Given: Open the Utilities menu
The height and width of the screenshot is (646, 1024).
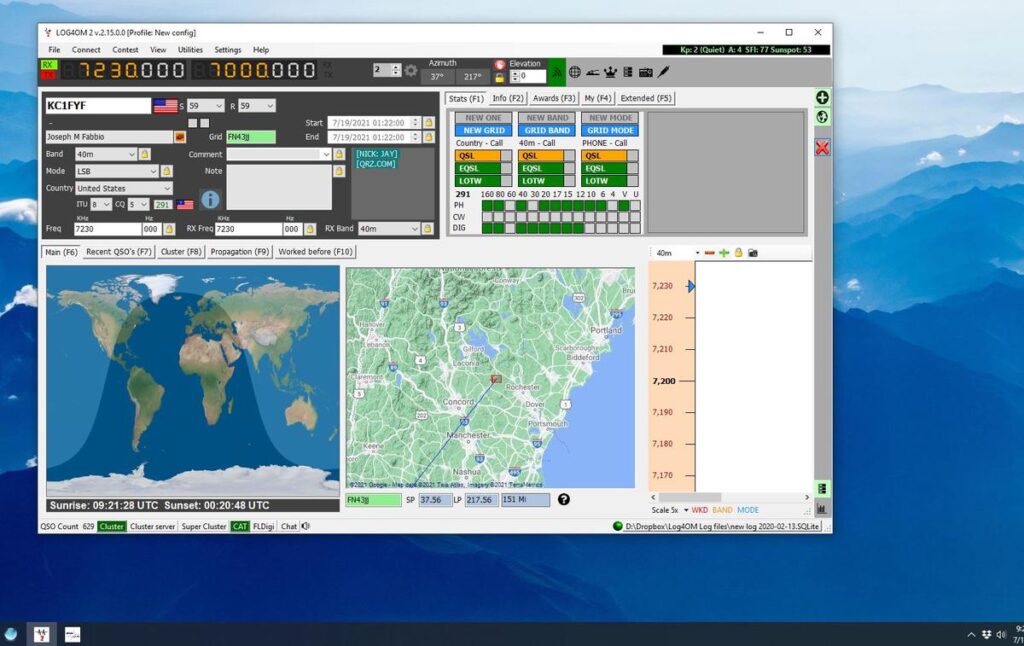Looking at the screenshot, I should pyautogui.click(x=190, y=50).
